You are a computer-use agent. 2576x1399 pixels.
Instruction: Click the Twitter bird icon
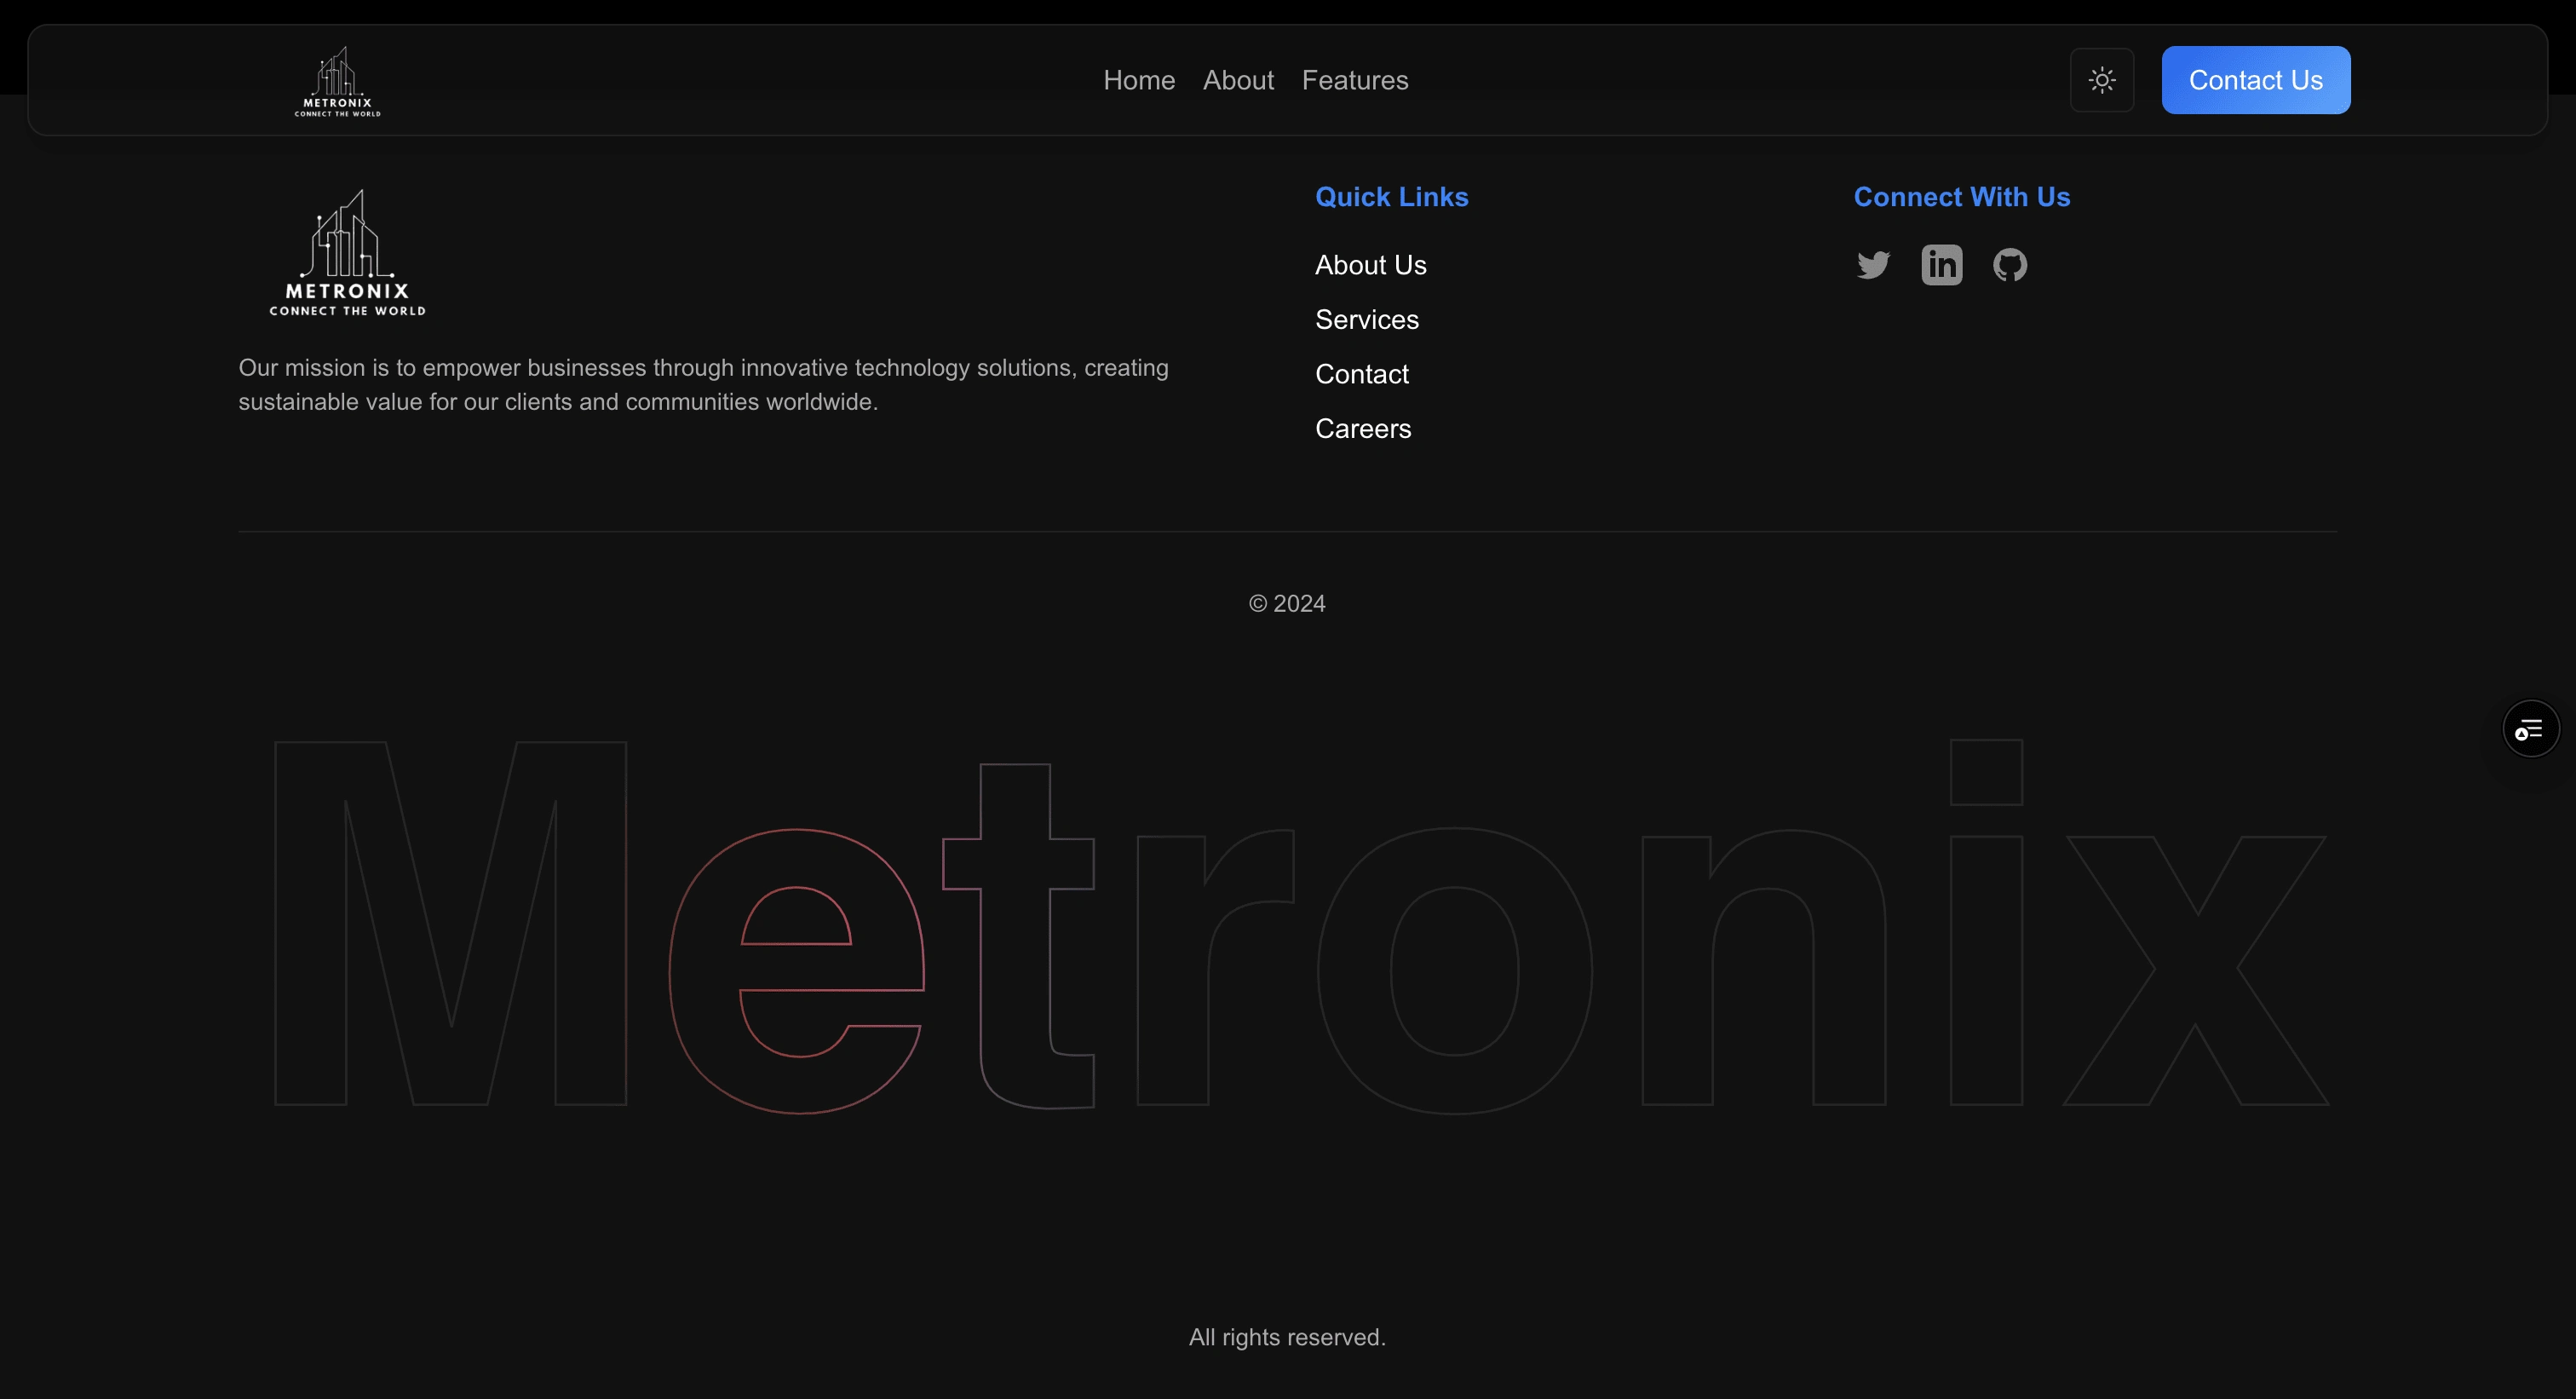tap(1873, 265)
